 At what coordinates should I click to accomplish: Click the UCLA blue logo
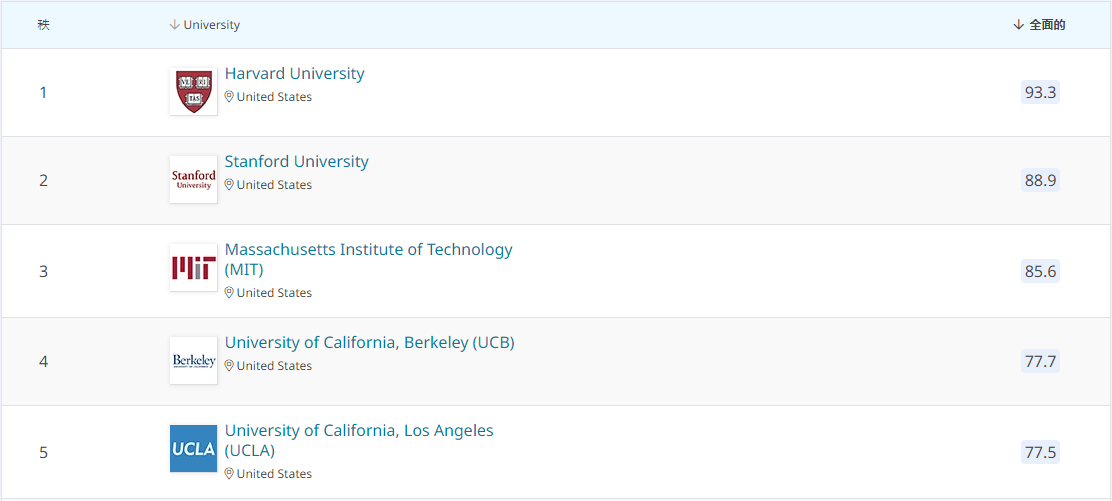194,448
